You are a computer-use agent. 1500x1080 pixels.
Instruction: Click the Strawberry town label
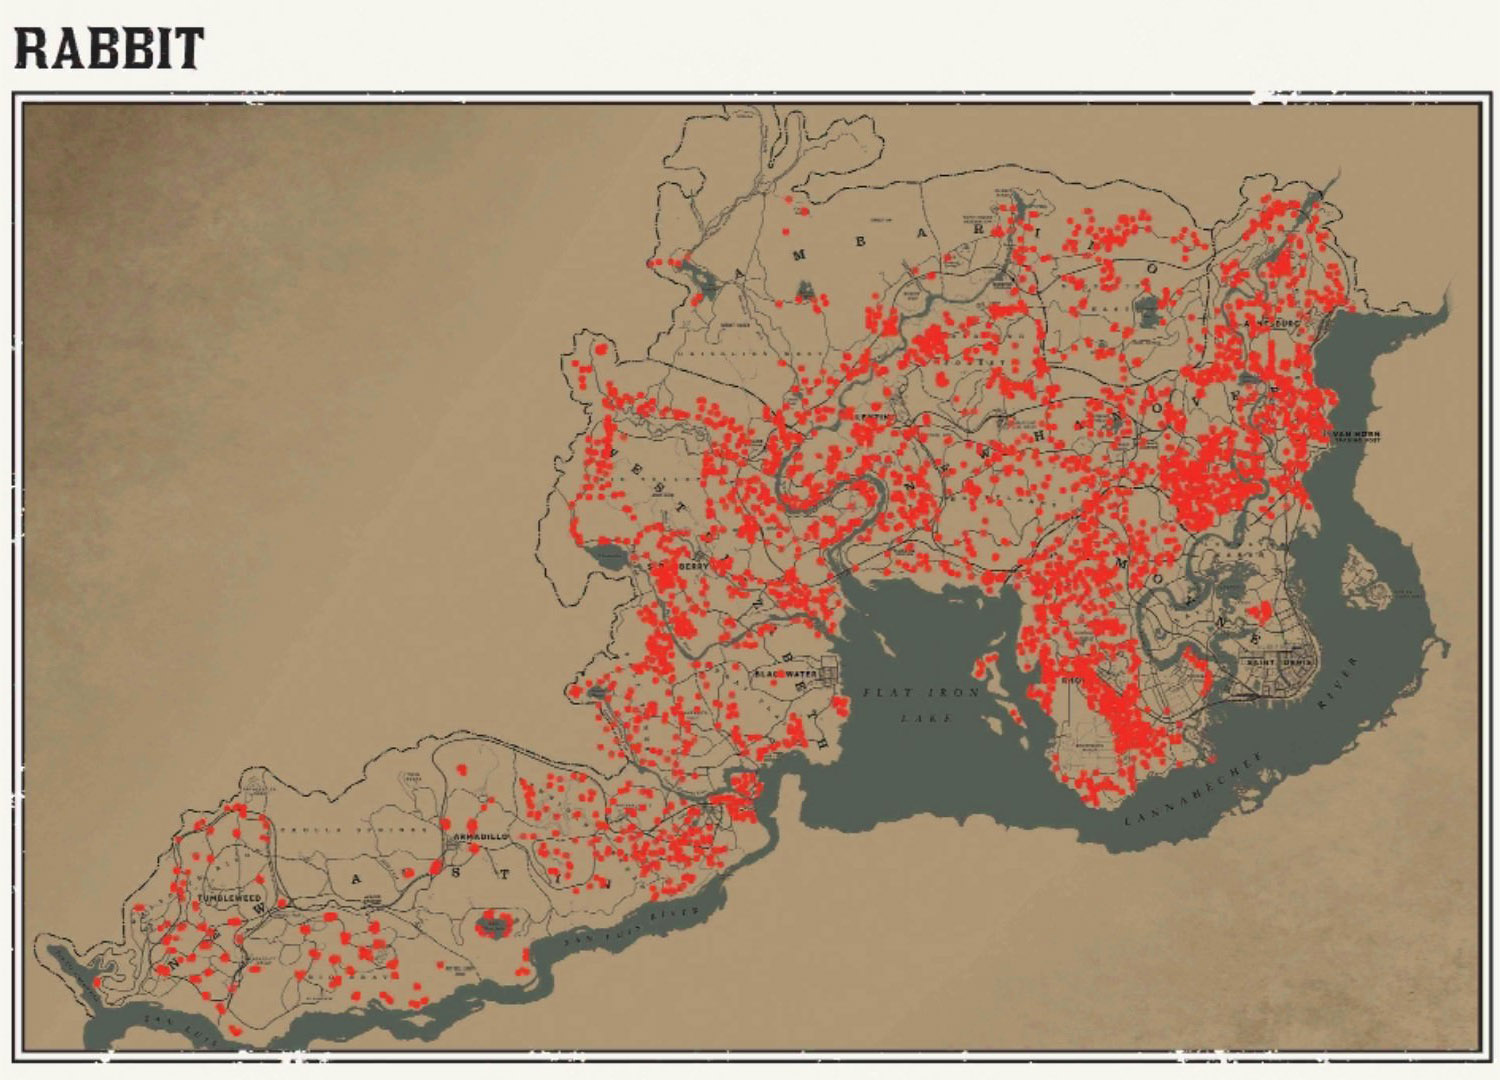coord(680,565)
